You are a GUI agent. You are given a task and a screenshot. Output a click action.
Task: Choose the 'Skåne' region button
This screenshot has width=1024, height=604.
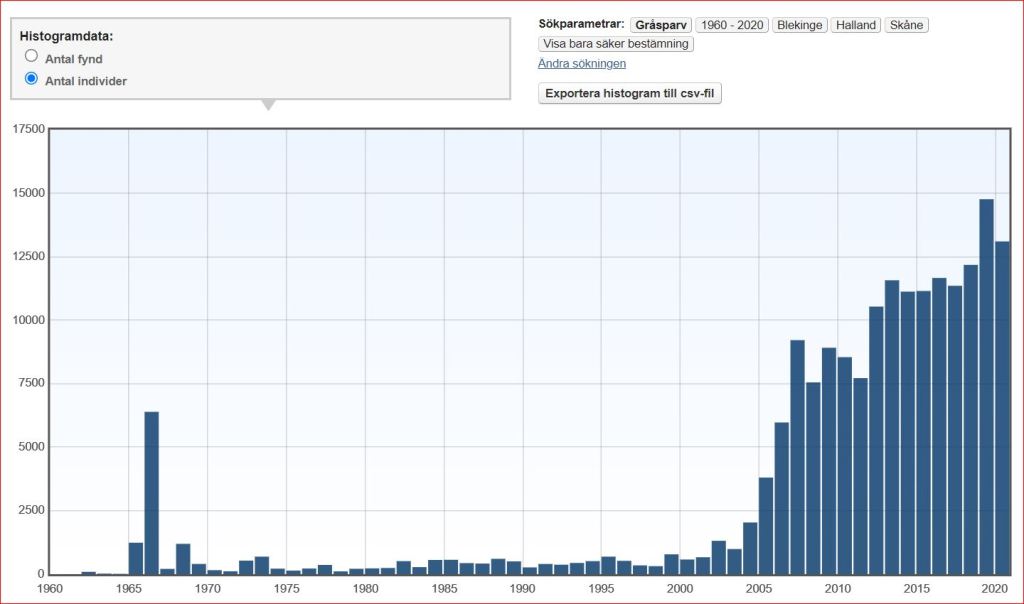pyautogui.click(x=906, y=25)
